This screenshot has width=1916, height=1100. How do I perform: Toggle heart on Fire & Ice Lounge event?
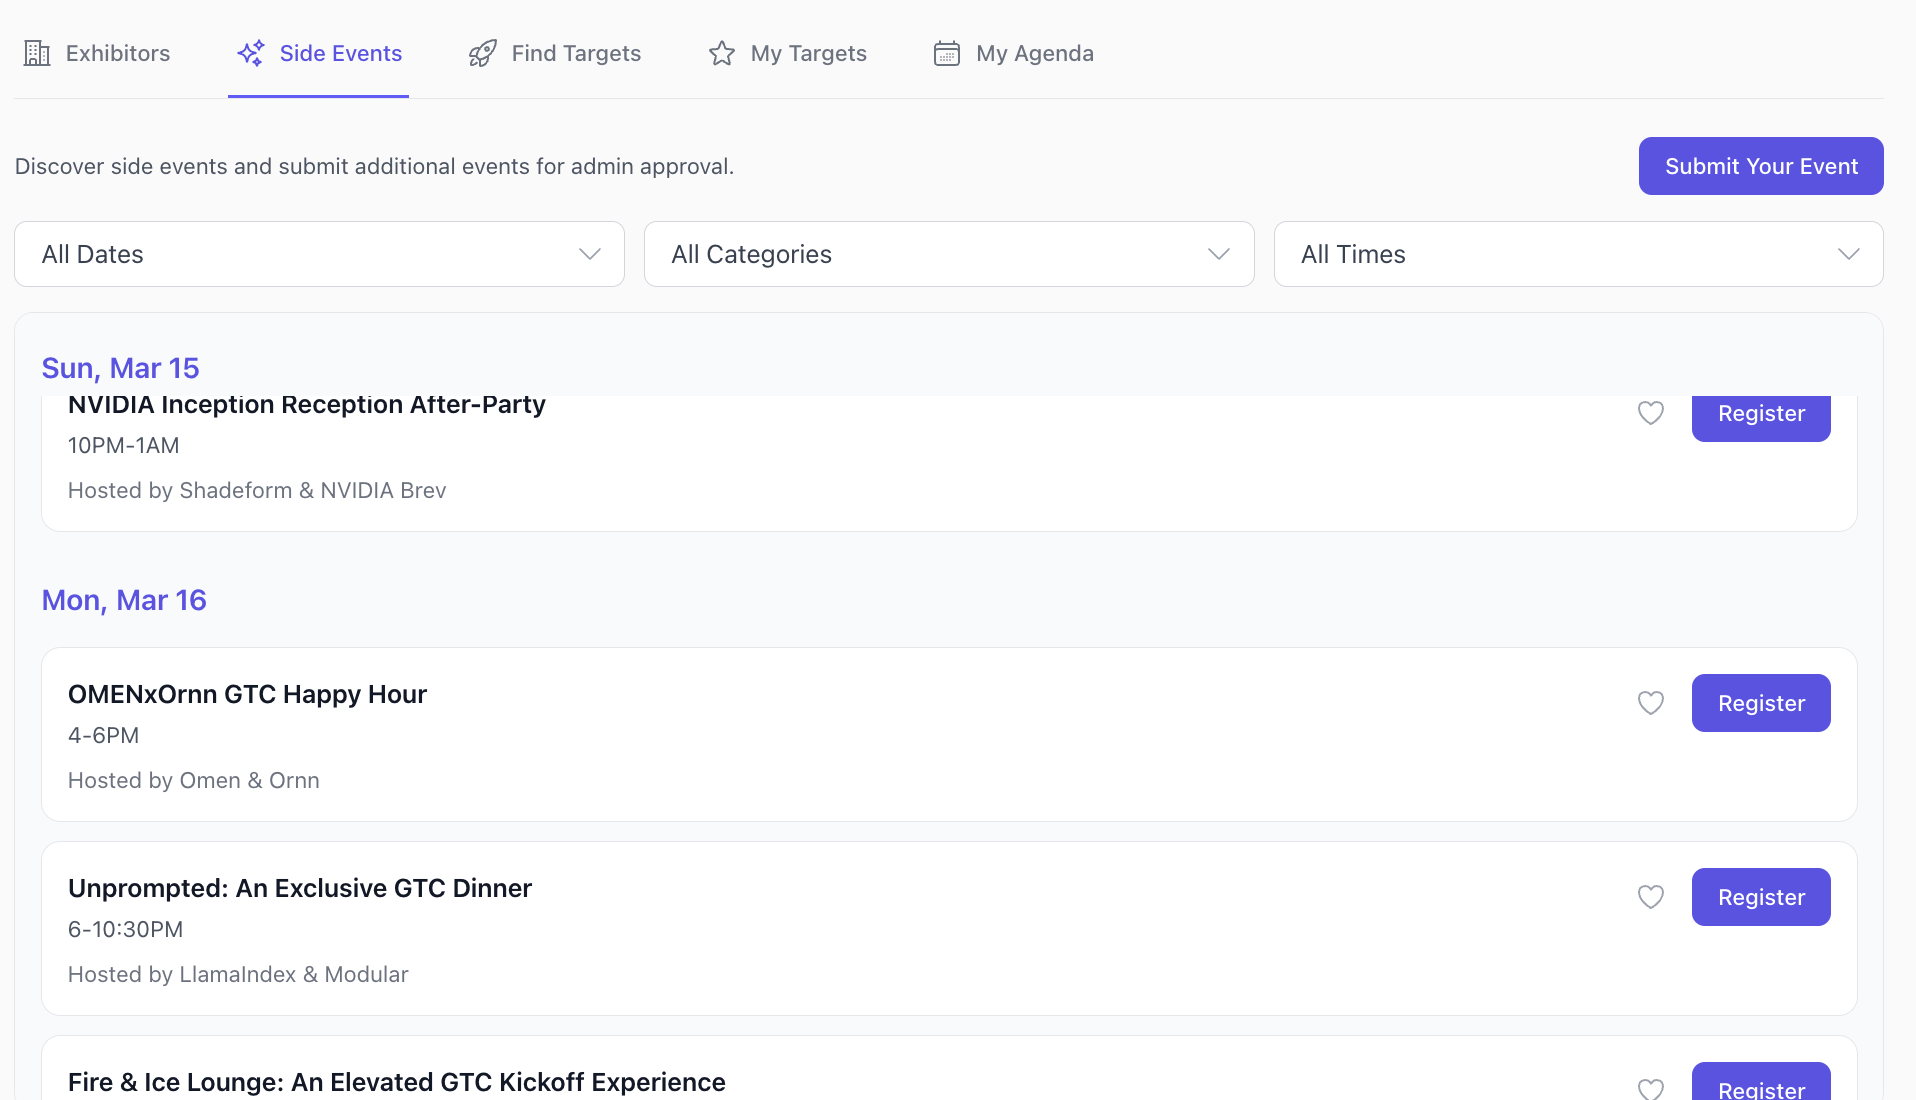pyautogui.click(x=1651, y=1088)
